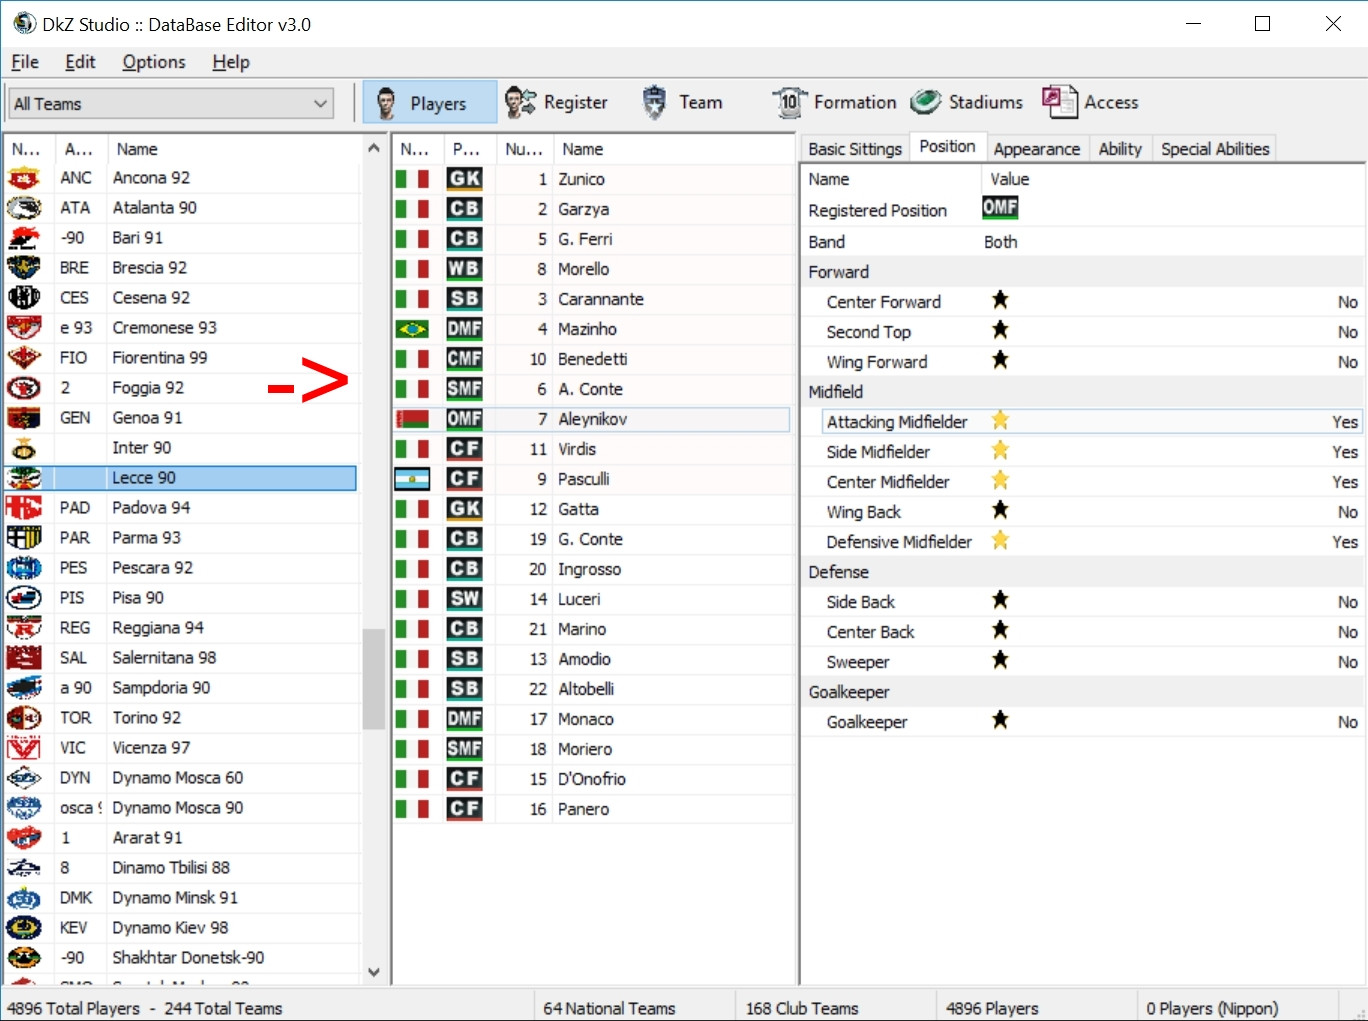The image size is (1368, 1021).
Task: Click the Torino 92 team crest
Action: tap(24, 718)
